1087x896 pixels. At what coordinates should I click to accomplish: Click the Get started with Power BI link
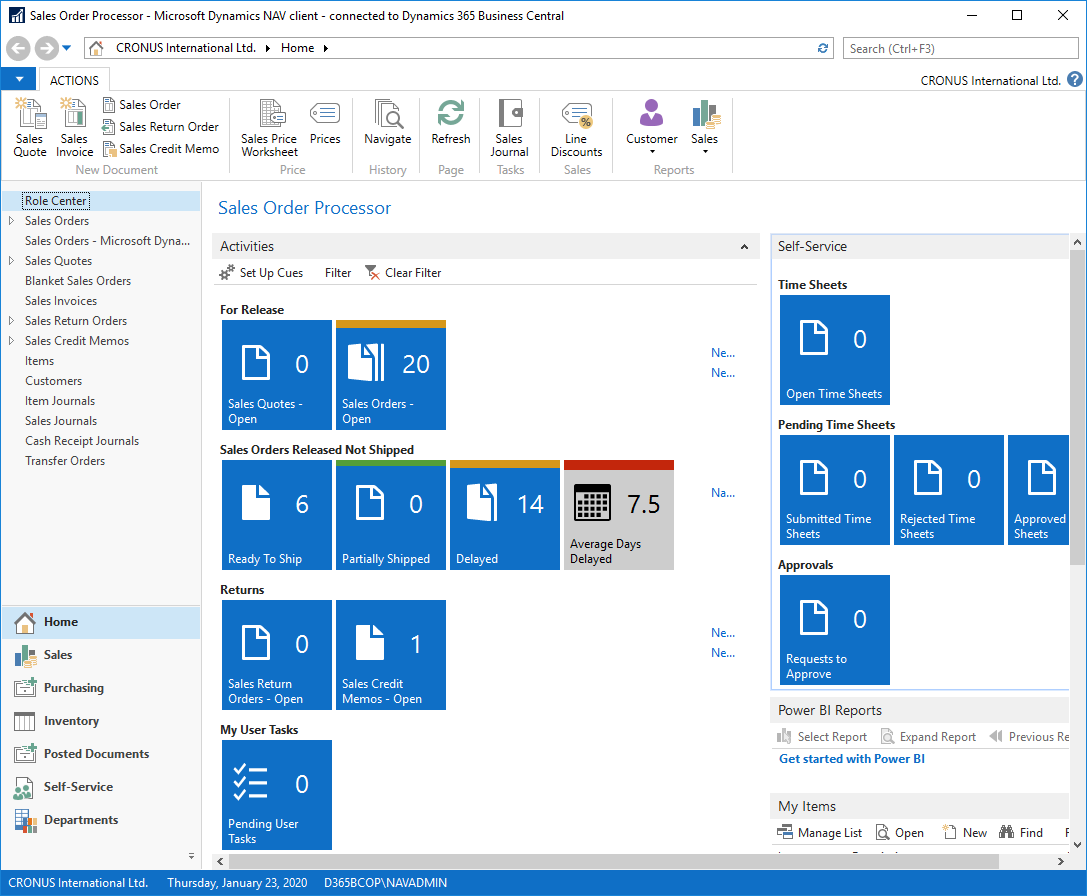[x=851, y=759]
